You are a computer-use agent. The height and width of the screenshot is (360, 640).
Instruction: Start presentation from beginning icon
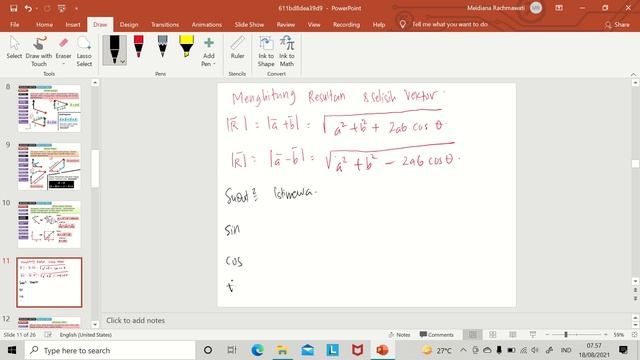61,8
